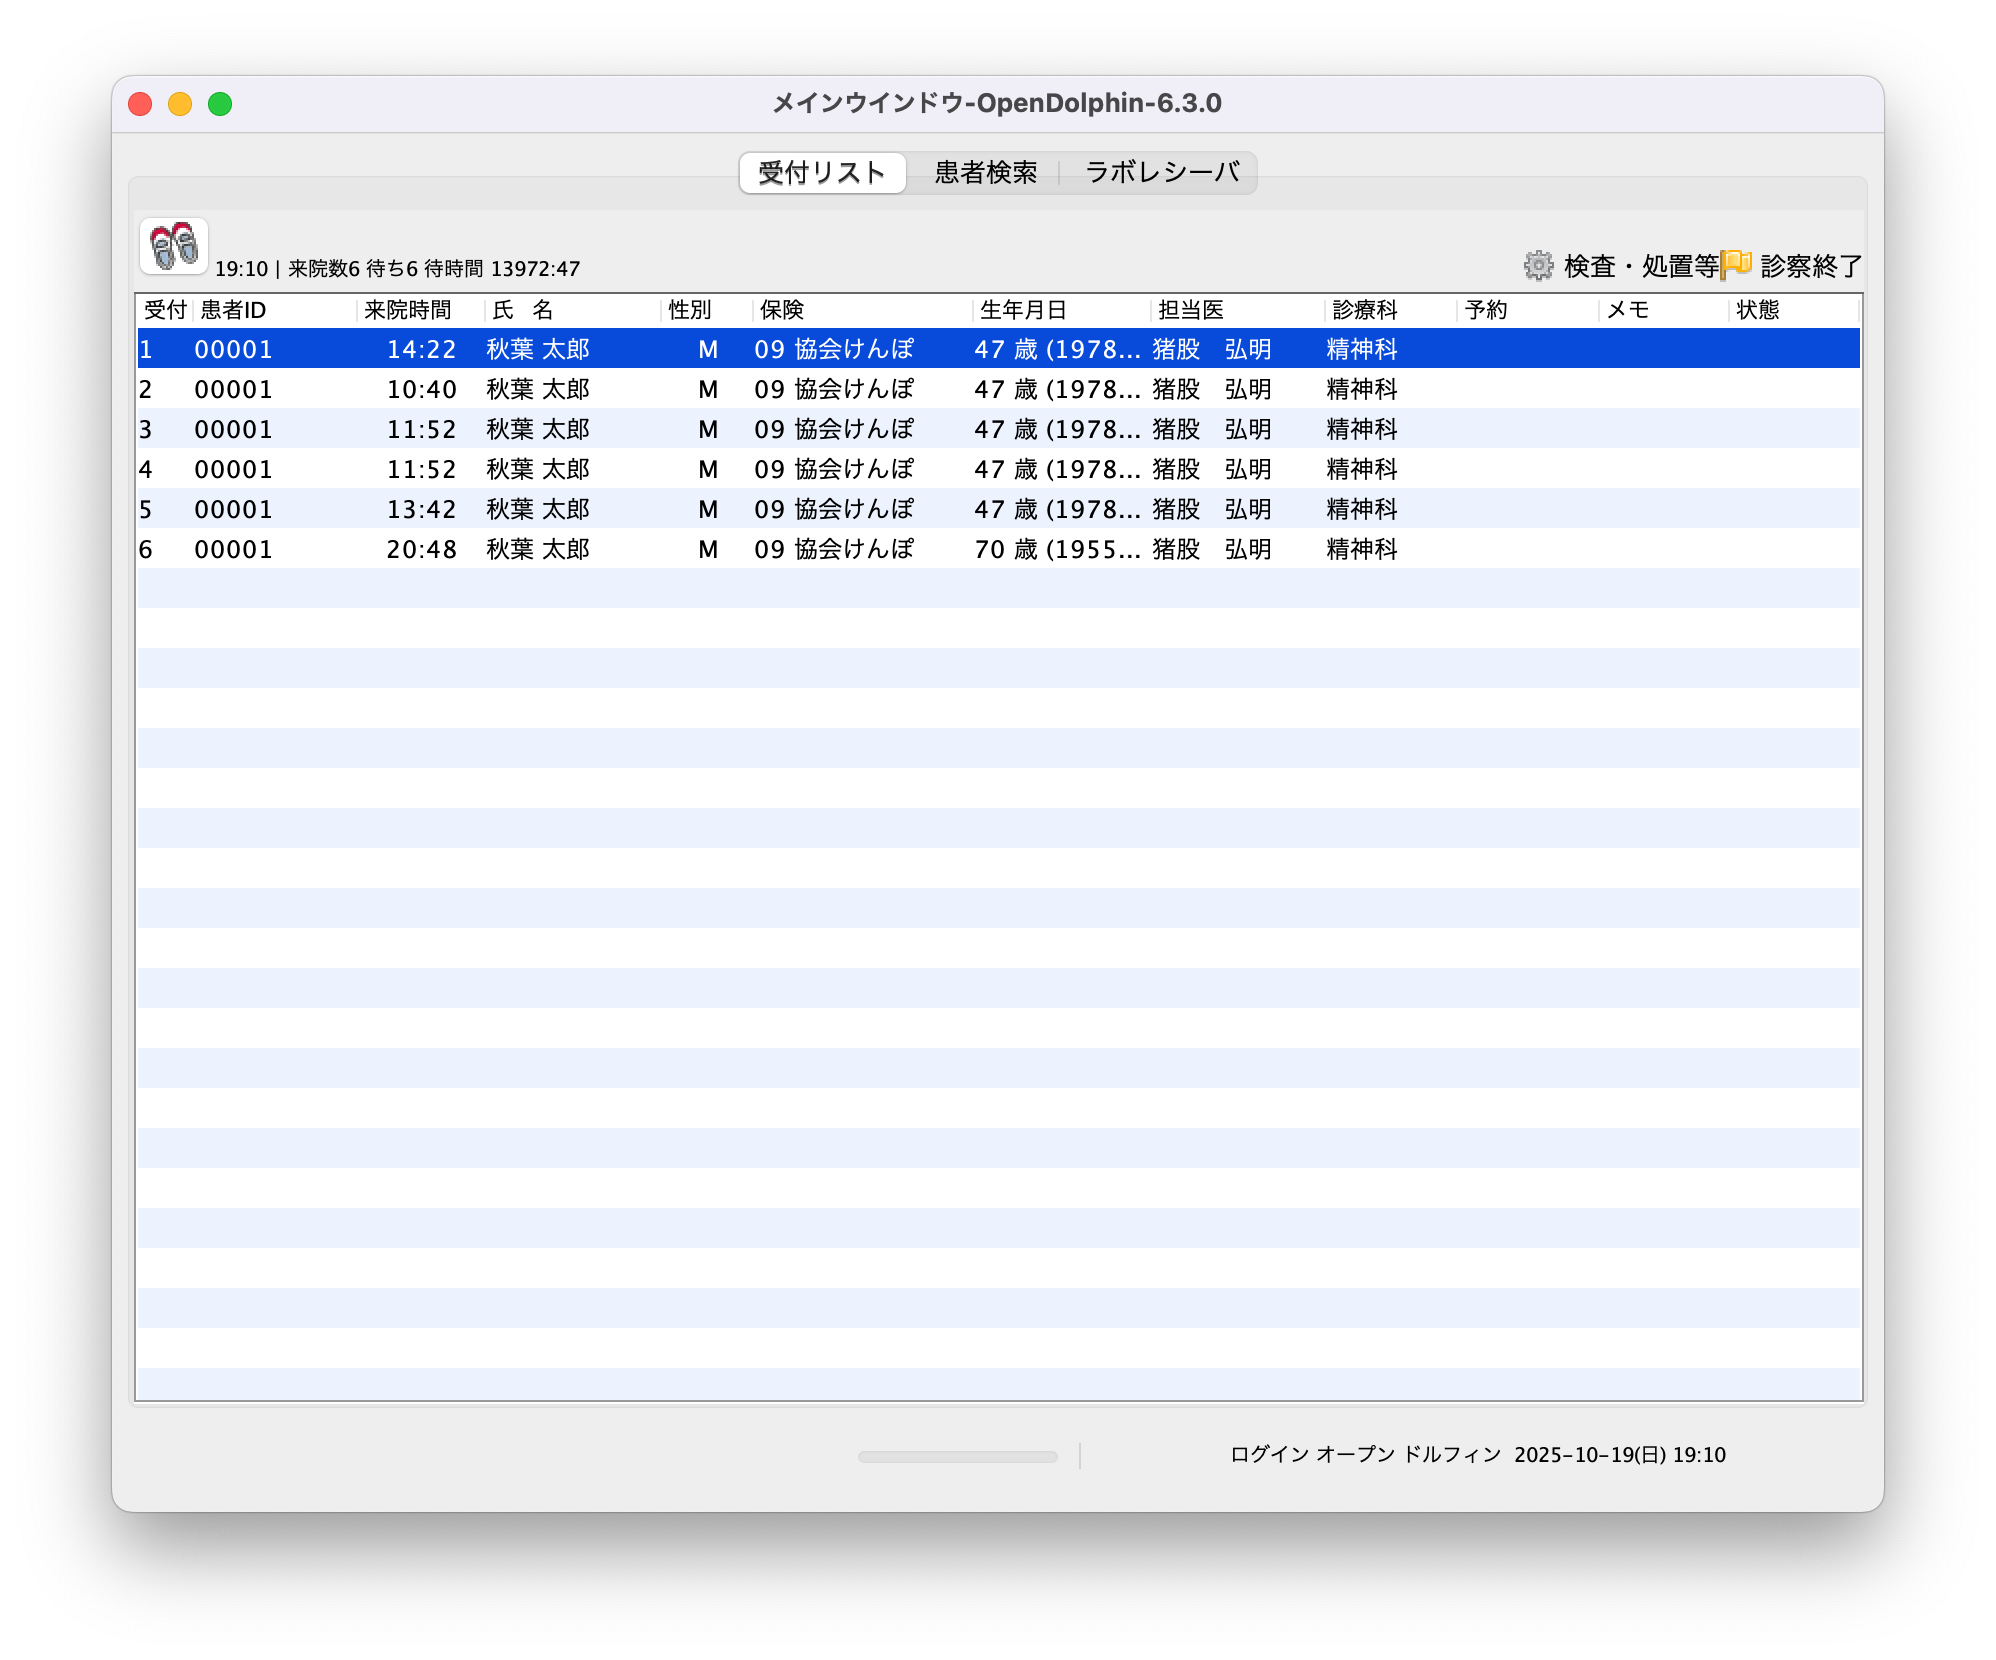Click the shoes reception refresh icon
The height and width of the screenshot is (1660, 1996).
pos(174,246)
